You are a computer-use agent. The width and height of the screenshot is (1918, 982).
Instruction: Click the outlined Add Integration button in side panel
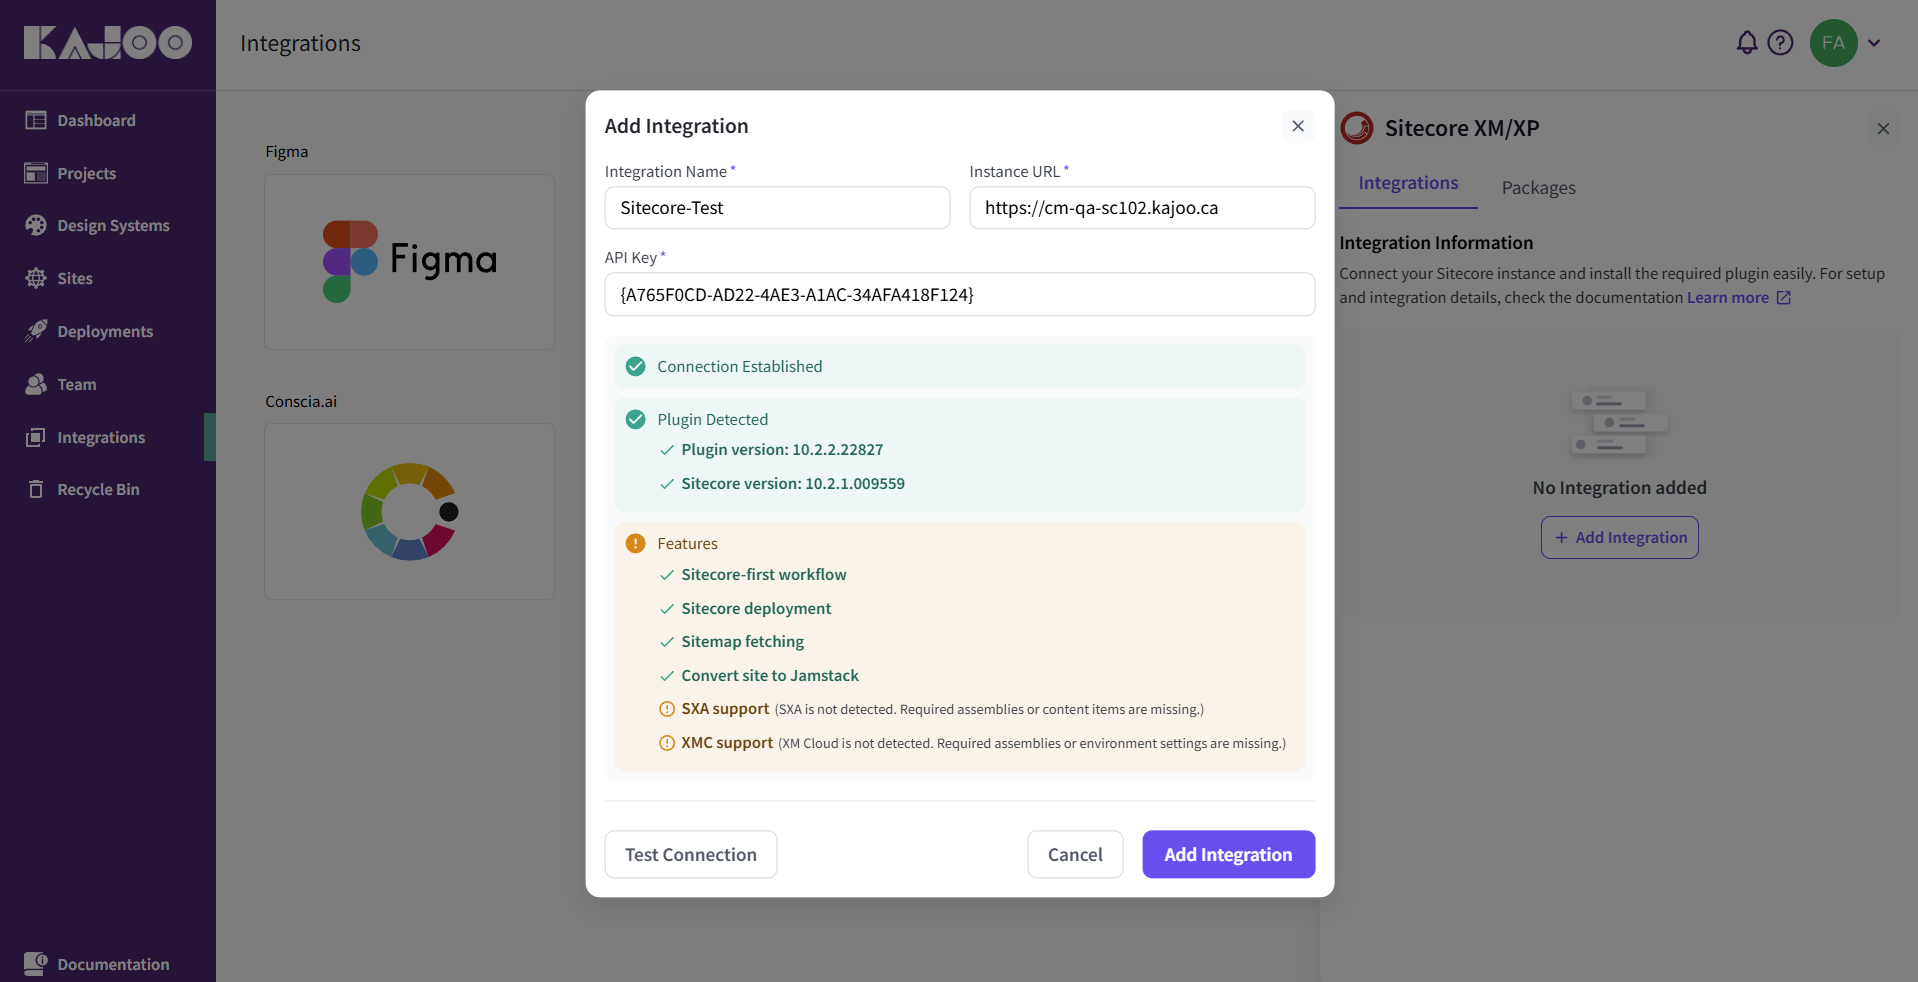1619,537
